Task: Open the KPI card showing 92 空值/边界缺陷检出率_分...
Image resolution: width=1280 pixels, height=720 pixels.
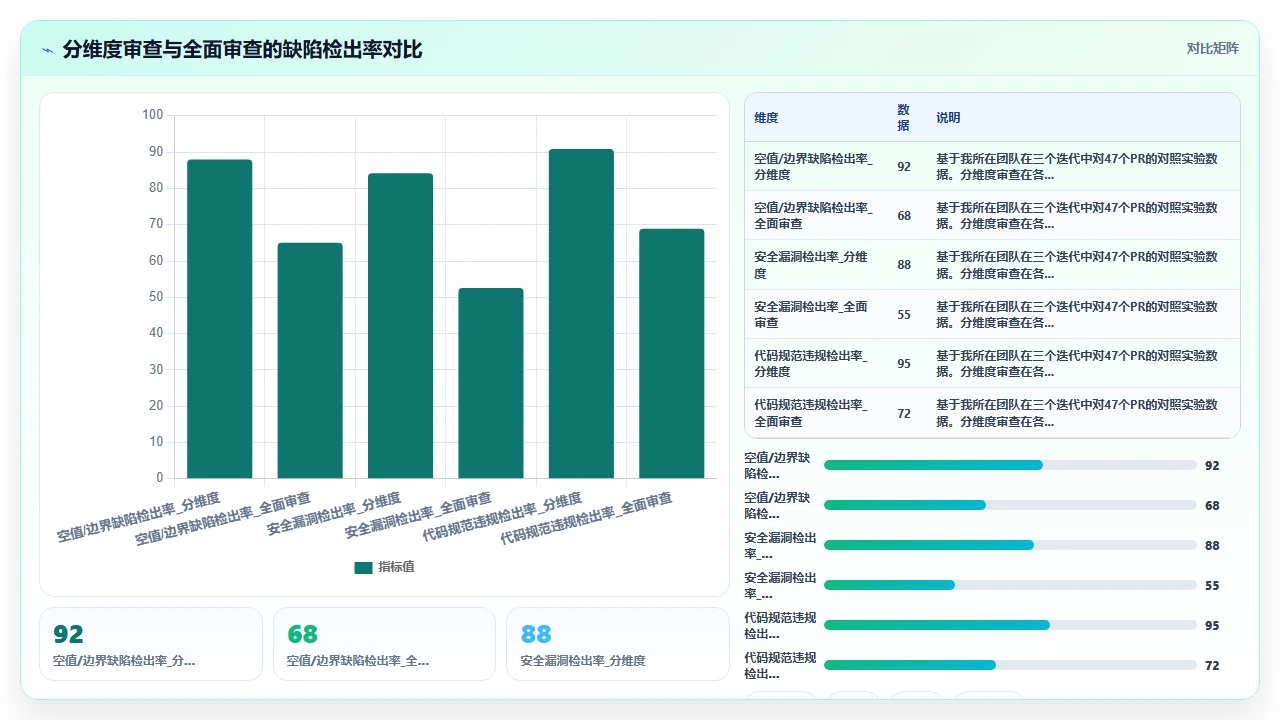Action: pyautogui.click(x=151, y=644)
